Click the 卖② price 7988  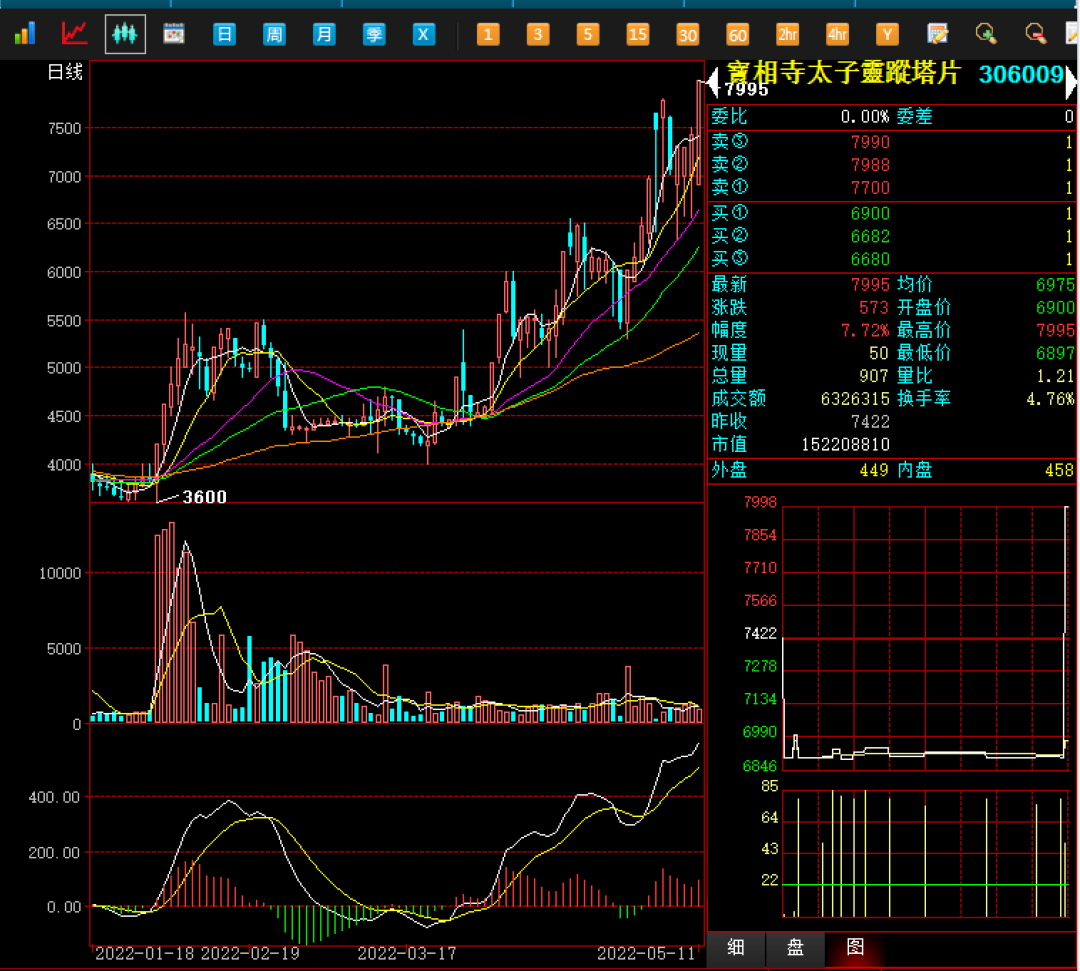pyautogui.click(x=870, y=165)
